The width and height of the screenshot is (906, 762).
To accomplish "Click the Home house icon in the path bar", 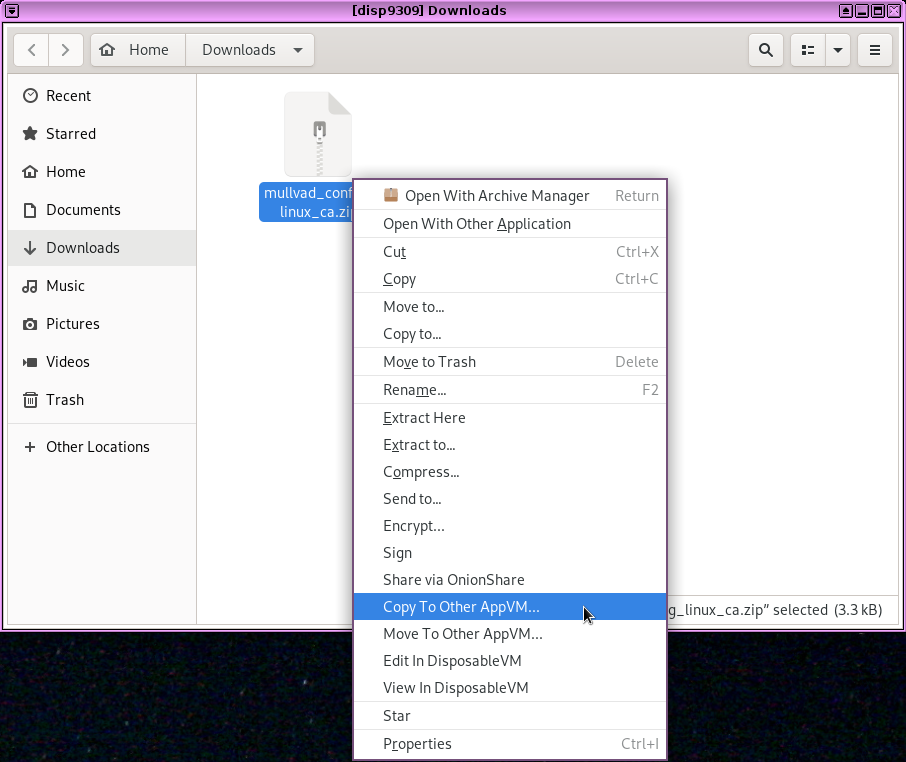I will [107, 50].
